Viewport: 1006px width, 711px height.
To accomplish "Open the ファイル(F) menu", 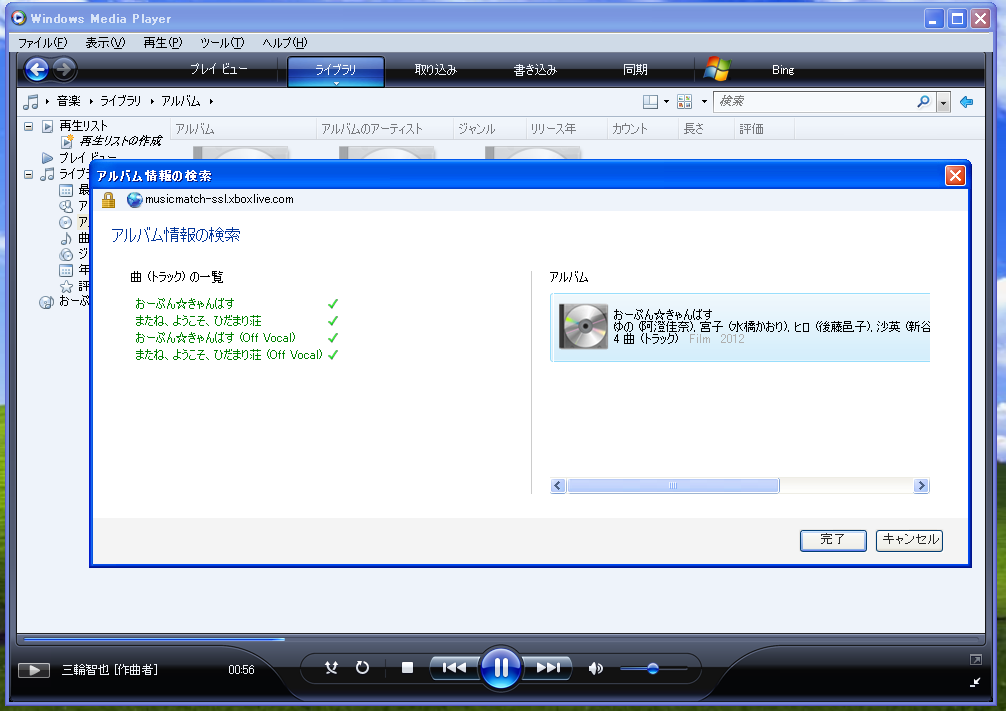I will (42, 43).
